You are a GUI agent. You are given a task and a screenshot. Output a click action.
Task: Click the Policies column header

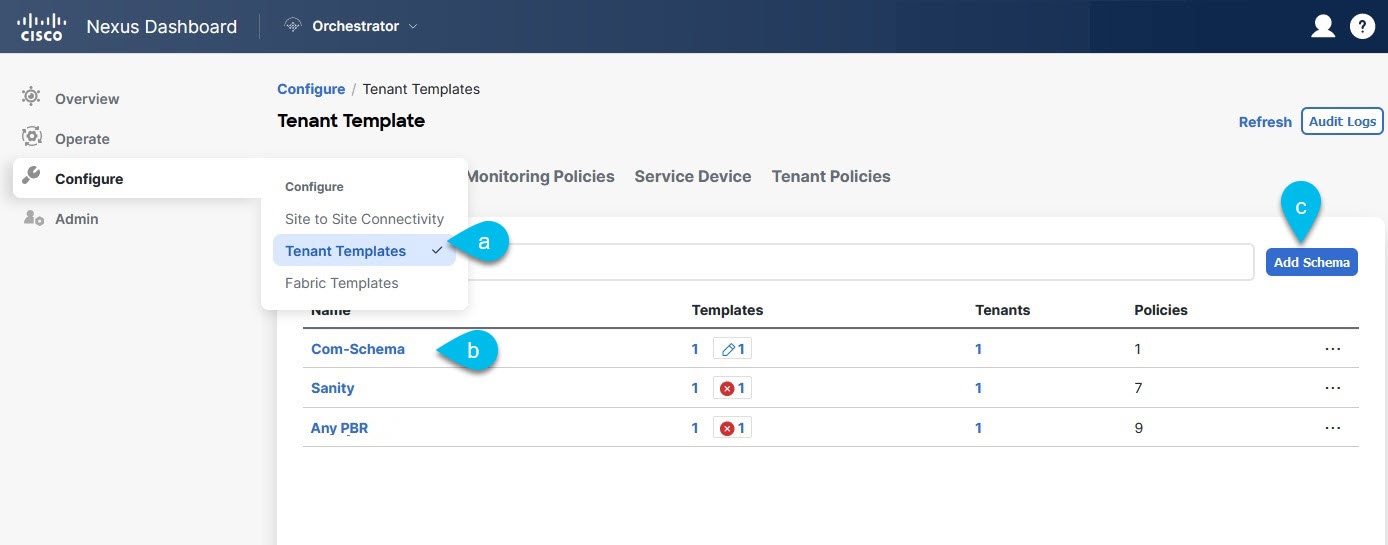(x=1161, y=310)
